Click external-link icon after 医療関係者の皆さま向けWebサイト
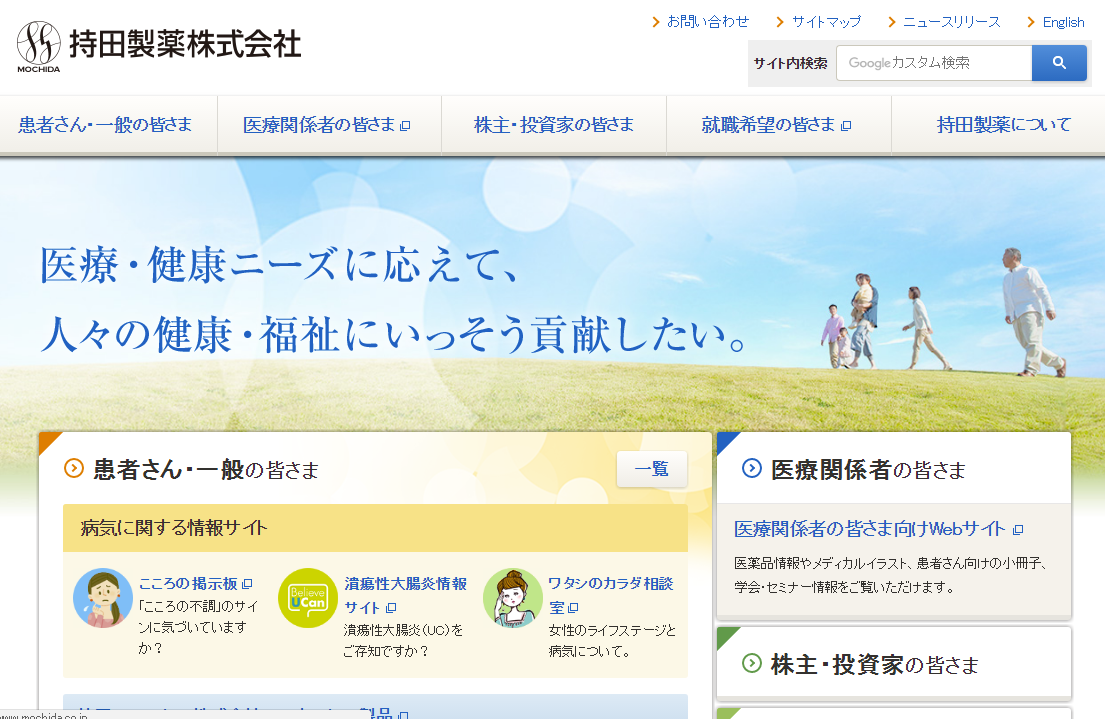 (x=1018, y=529)
